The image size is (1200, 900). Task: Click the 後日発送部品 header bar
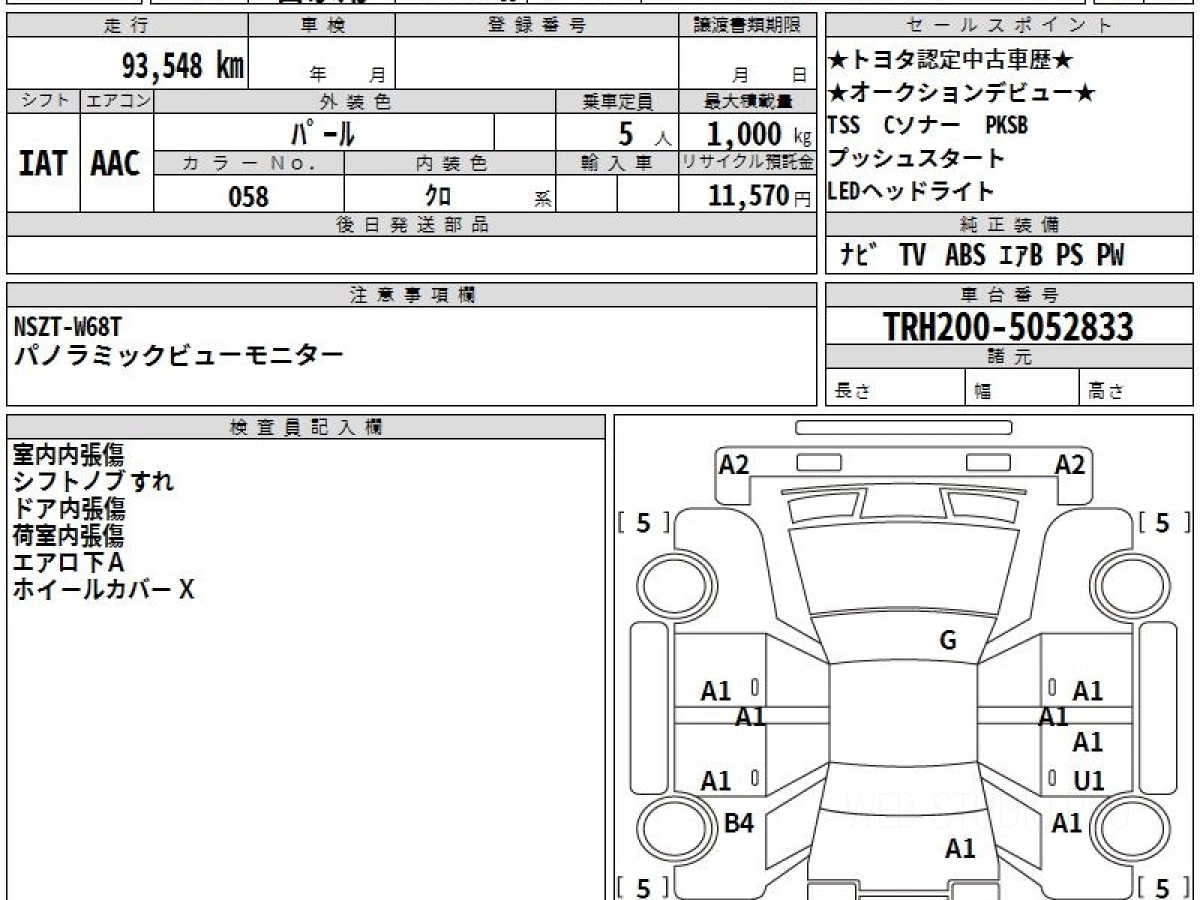[x=411, y=224]
